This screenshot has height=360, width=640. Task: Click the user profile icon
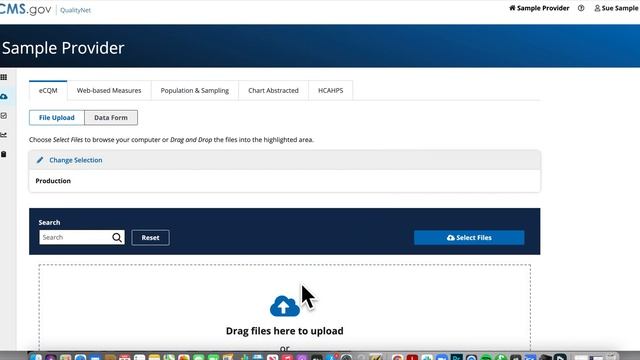(x=597, y=8)
